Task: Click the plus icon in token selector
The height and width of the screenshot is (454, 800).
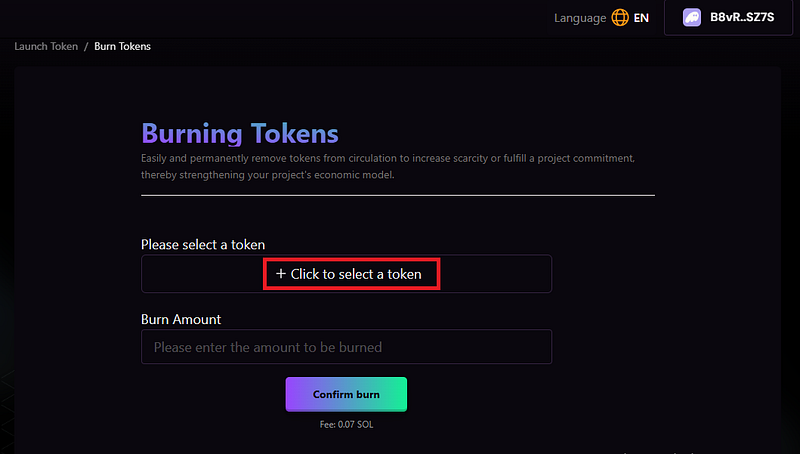Action: coord(281,274)
